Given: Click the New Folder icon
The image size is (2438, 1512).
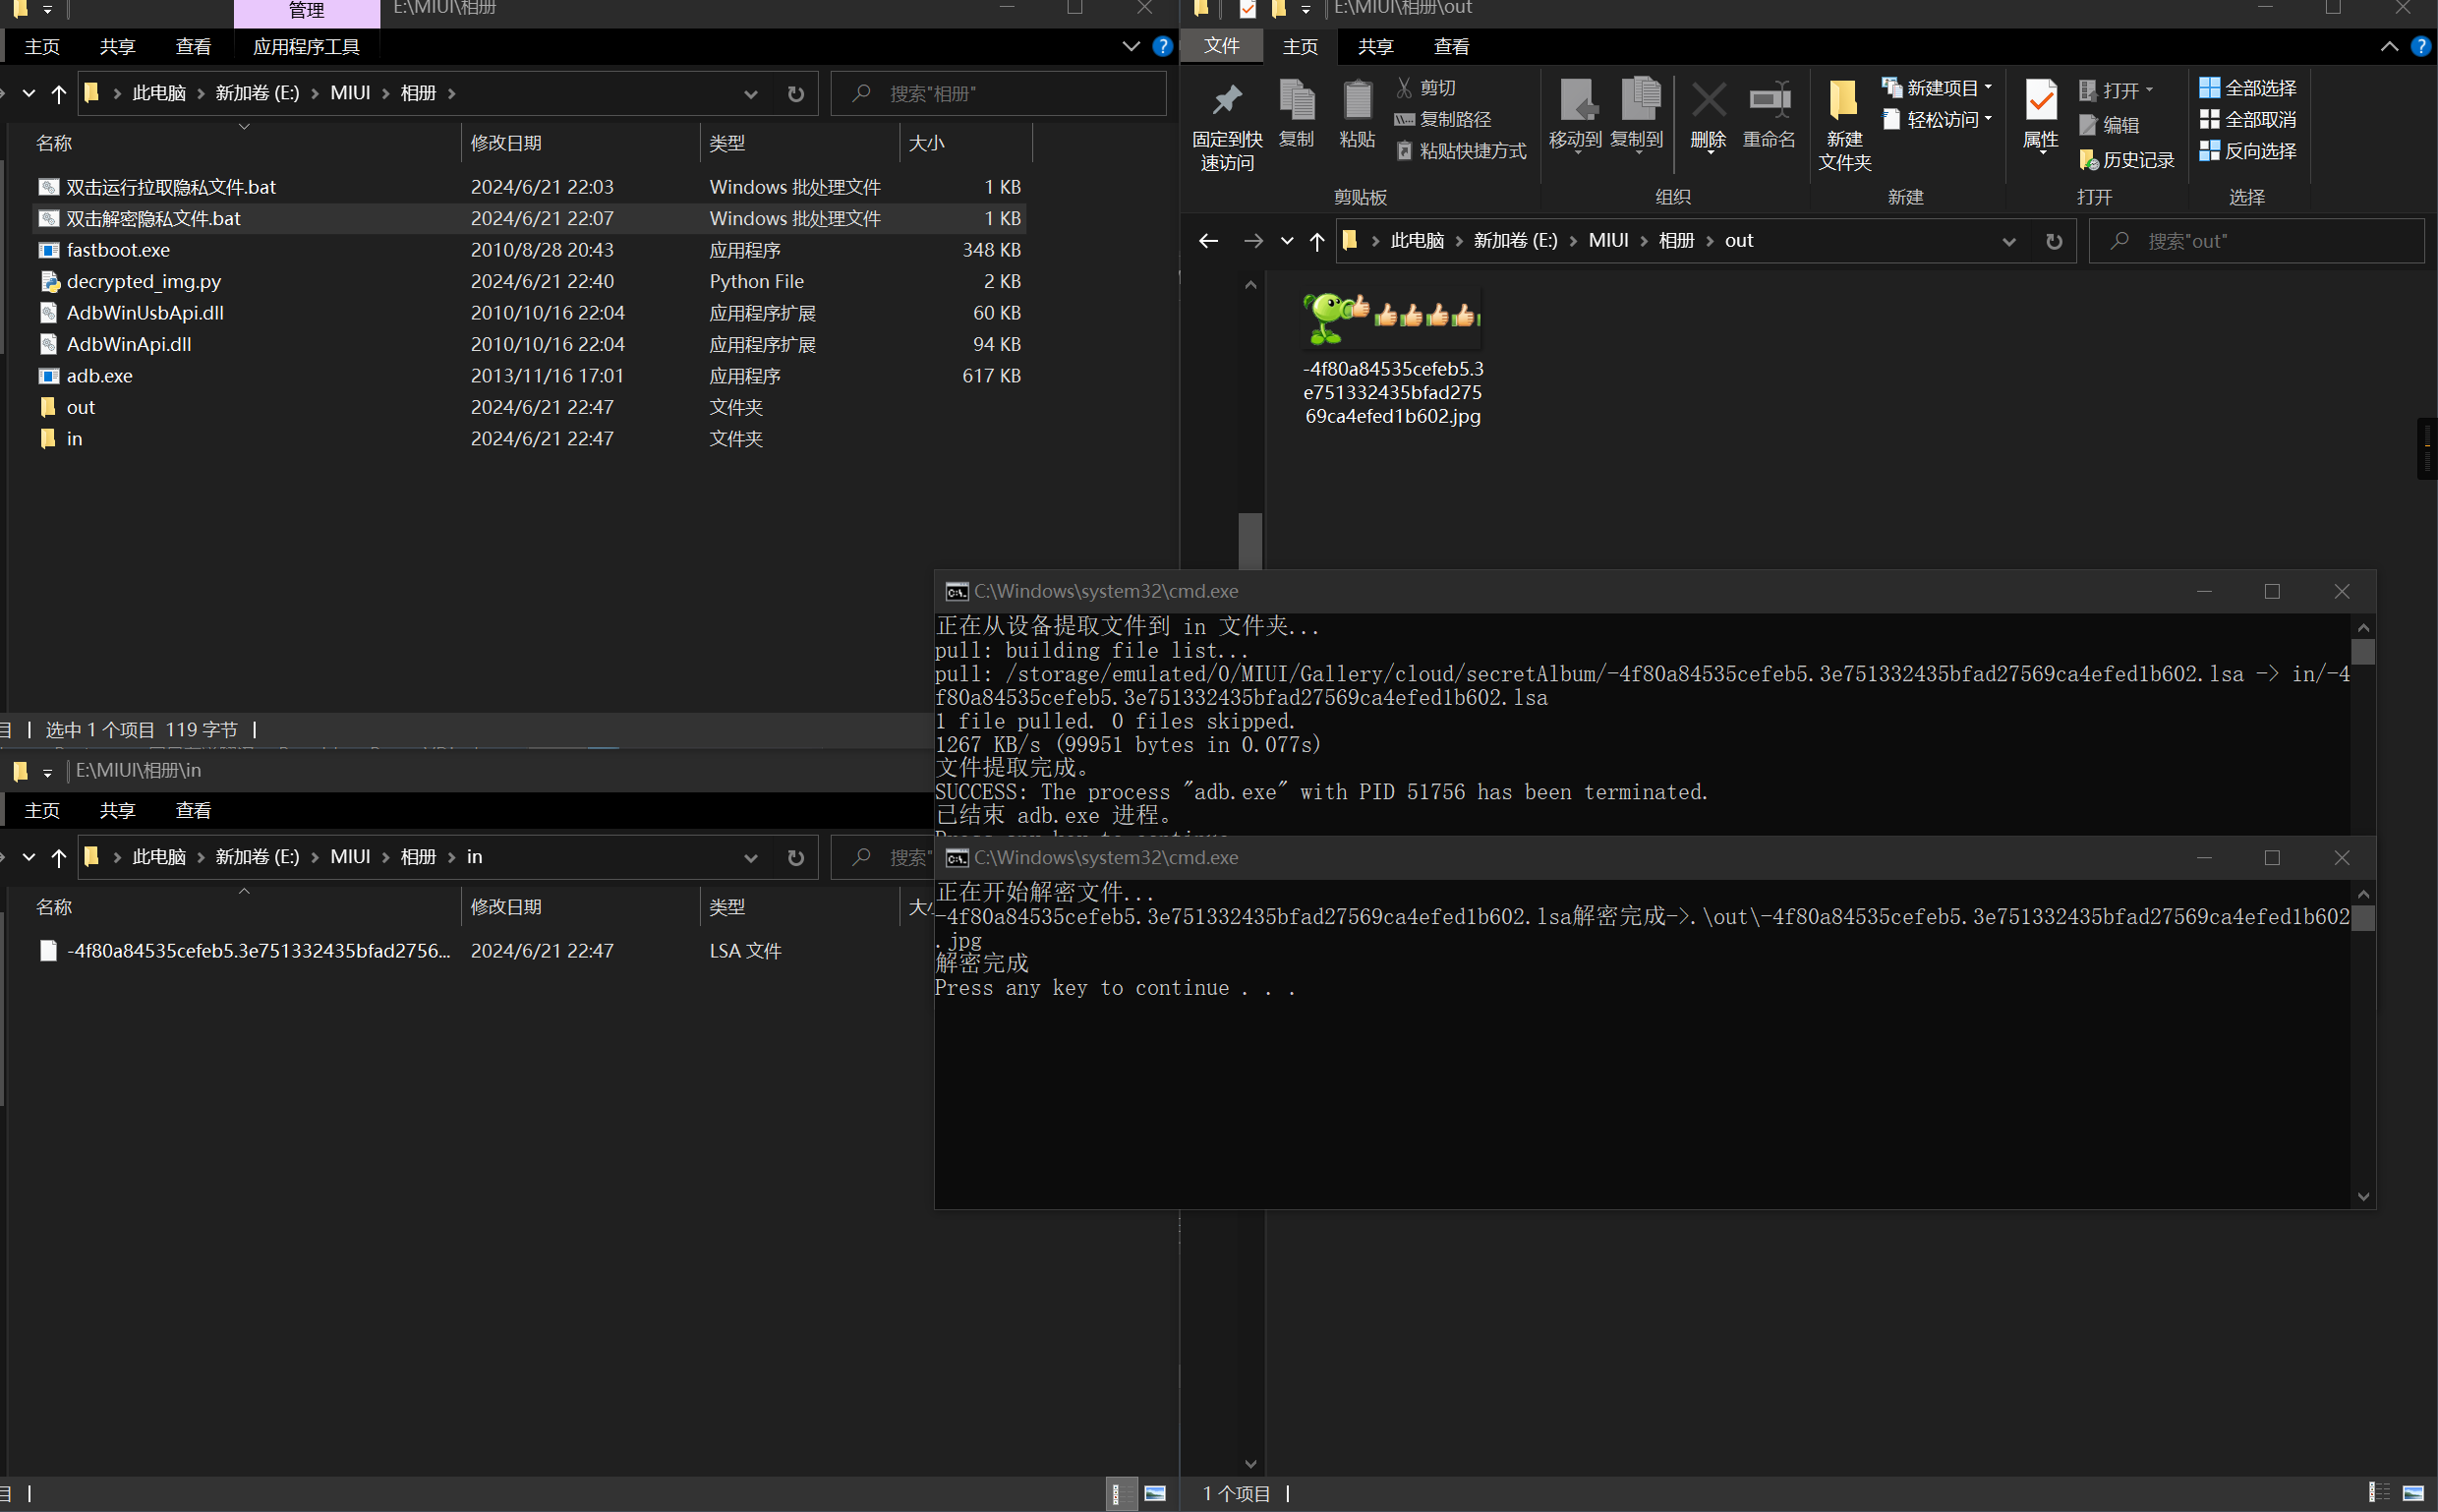Looking at the screenshot, I should point(1843,101).
